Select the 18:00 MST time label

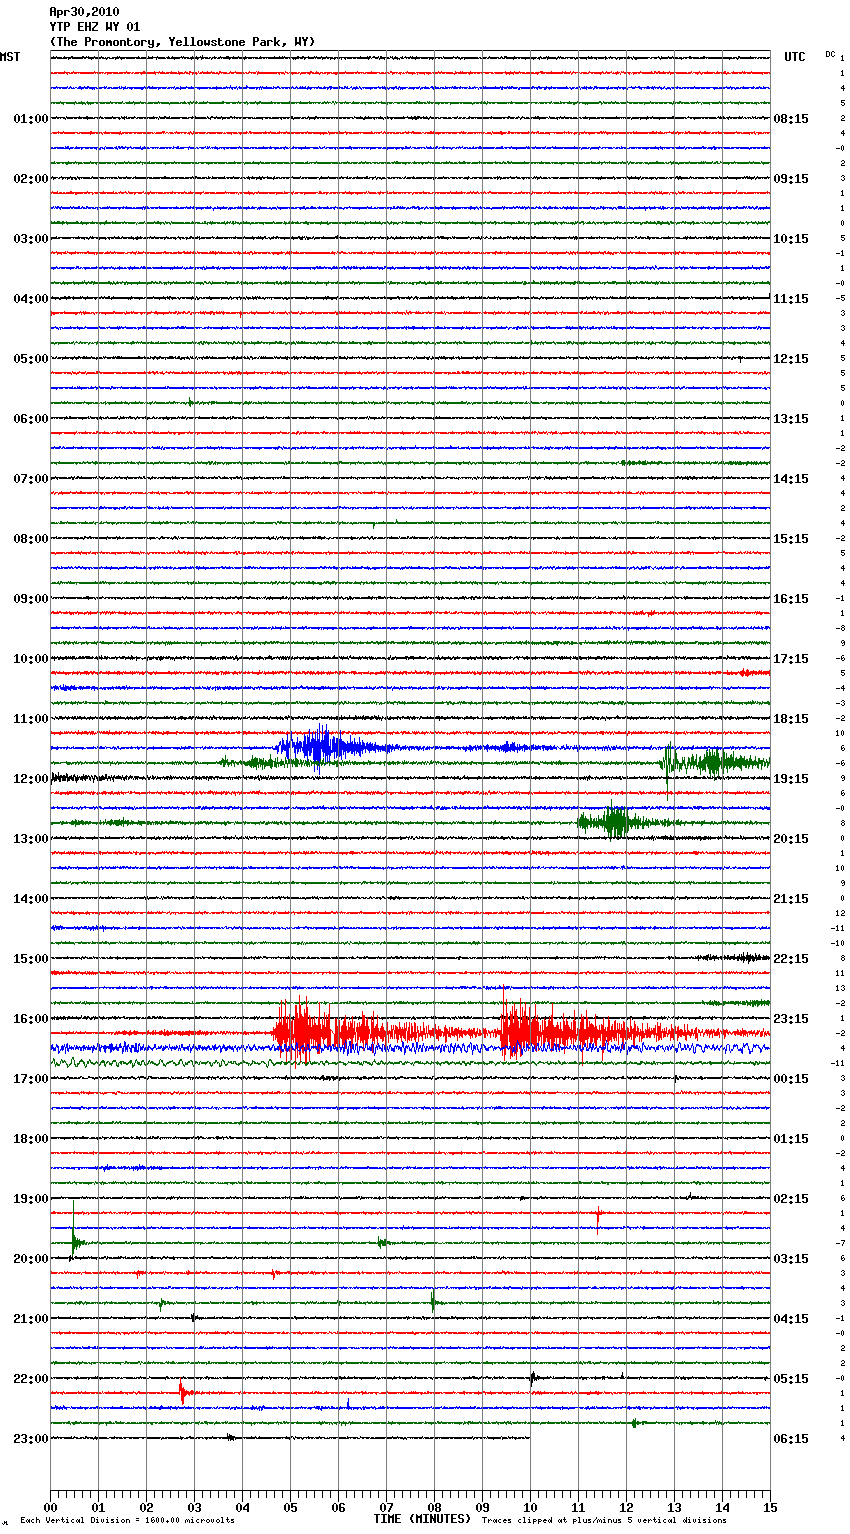(x=31, y=1139)
